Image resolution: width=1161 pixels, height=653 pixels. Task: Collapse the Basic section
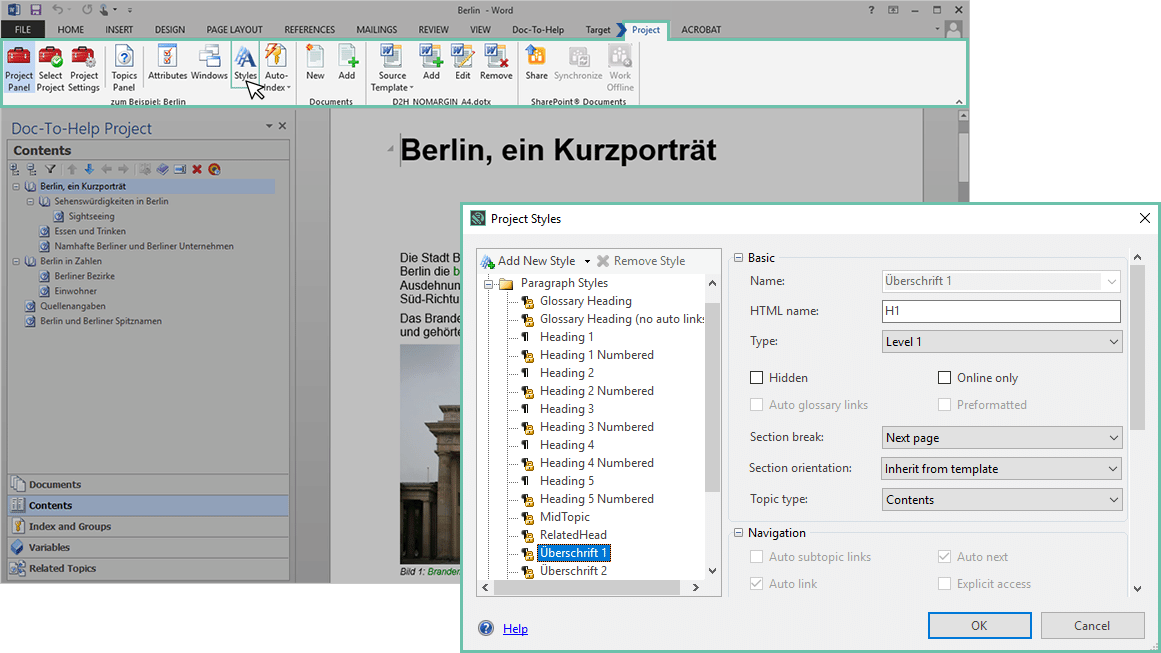point(738,258)
